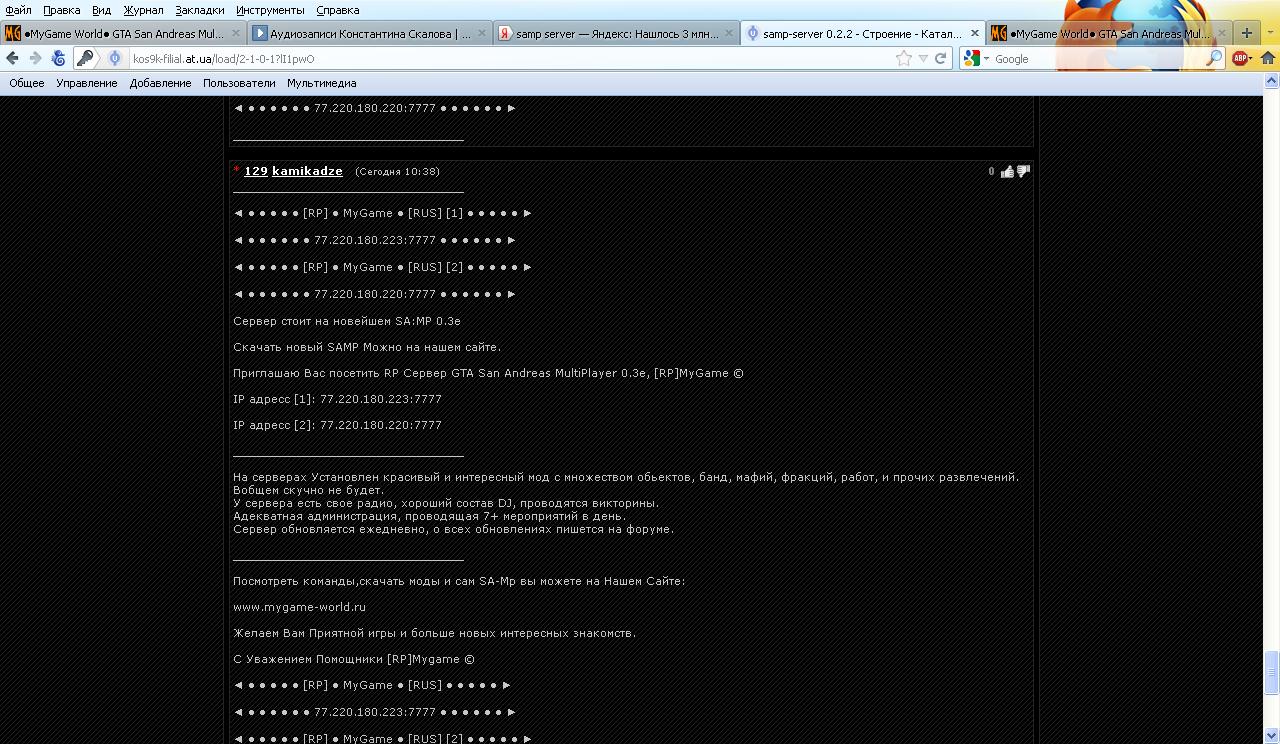Viewport: 1280px width, 744px height.
Task: Open the Журнал menu
Action: point(143,10)
